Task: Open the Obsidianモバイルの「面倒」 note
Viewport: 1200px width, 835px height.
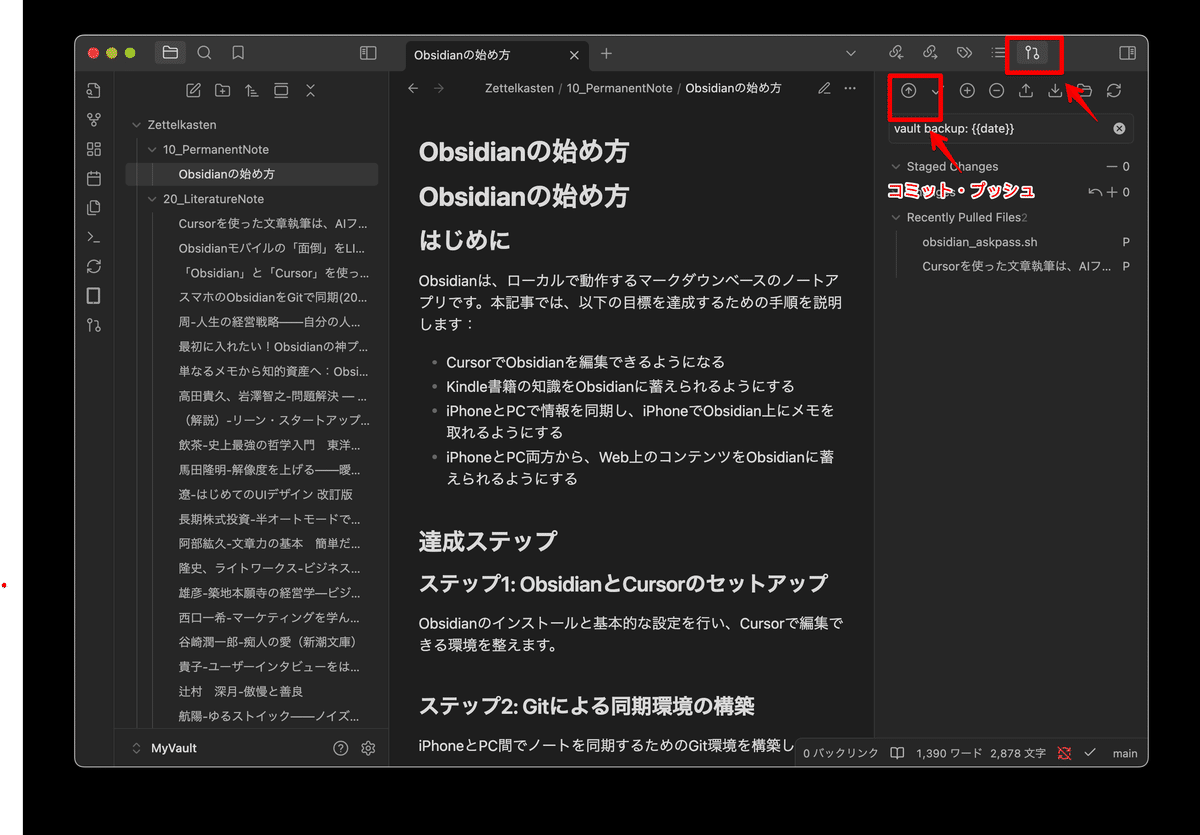Action: 274,248
